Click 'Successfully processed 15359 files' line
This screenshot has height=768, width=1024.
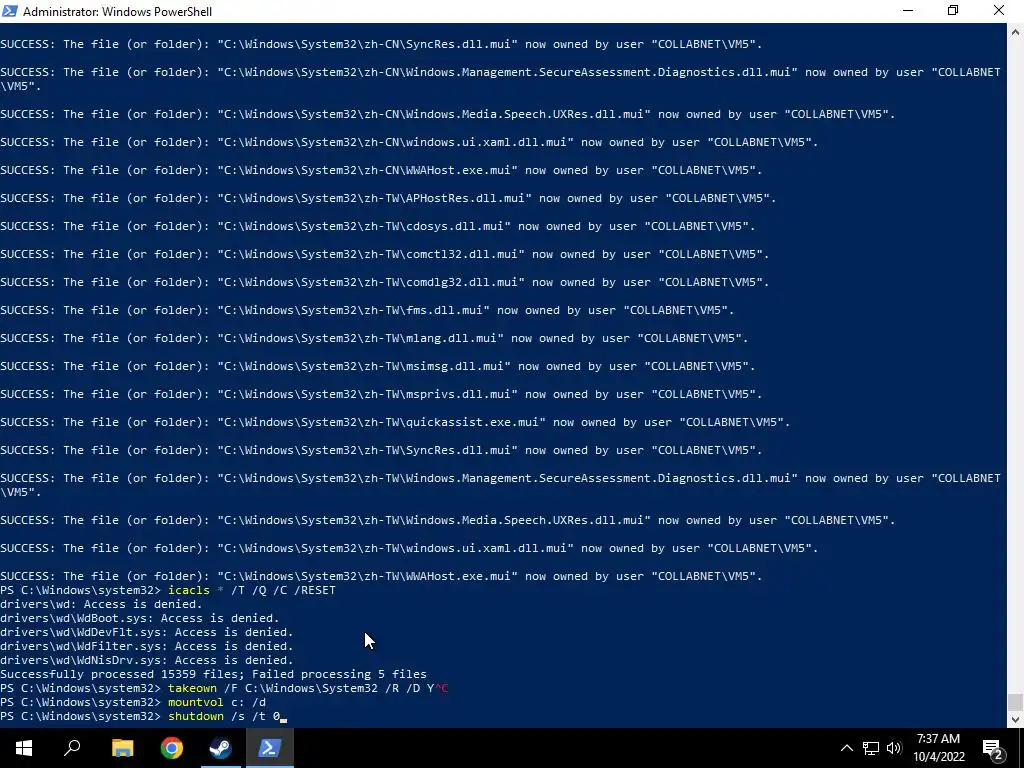click(214, 675)
